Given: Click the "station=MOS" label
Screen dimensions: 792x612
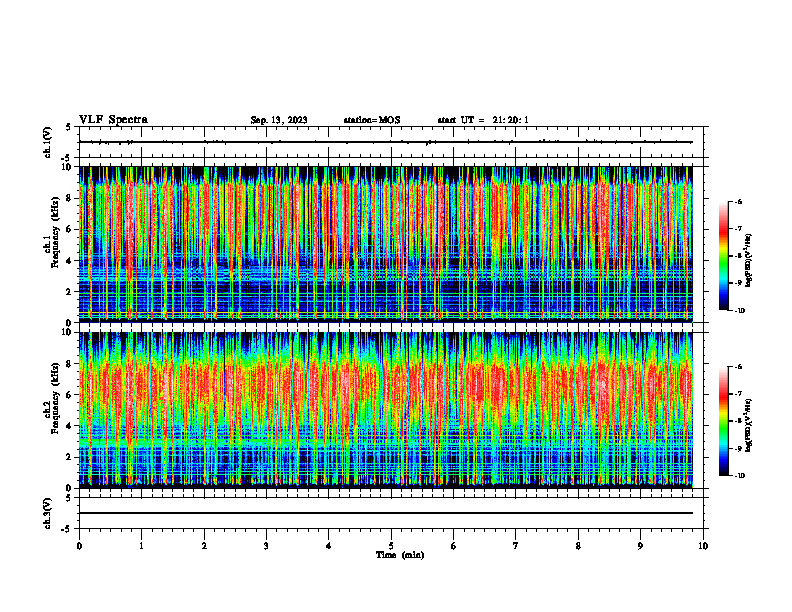Looking at the screenshot, I should (x=372, y=120).
